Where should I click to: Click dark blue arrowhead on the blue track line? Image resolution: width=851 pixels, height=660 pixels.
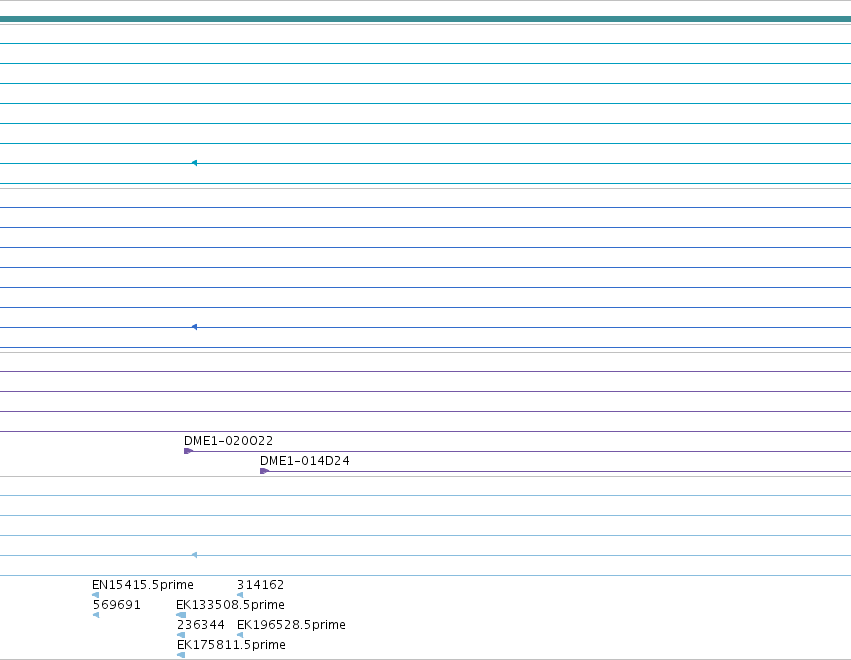point(194,327)
